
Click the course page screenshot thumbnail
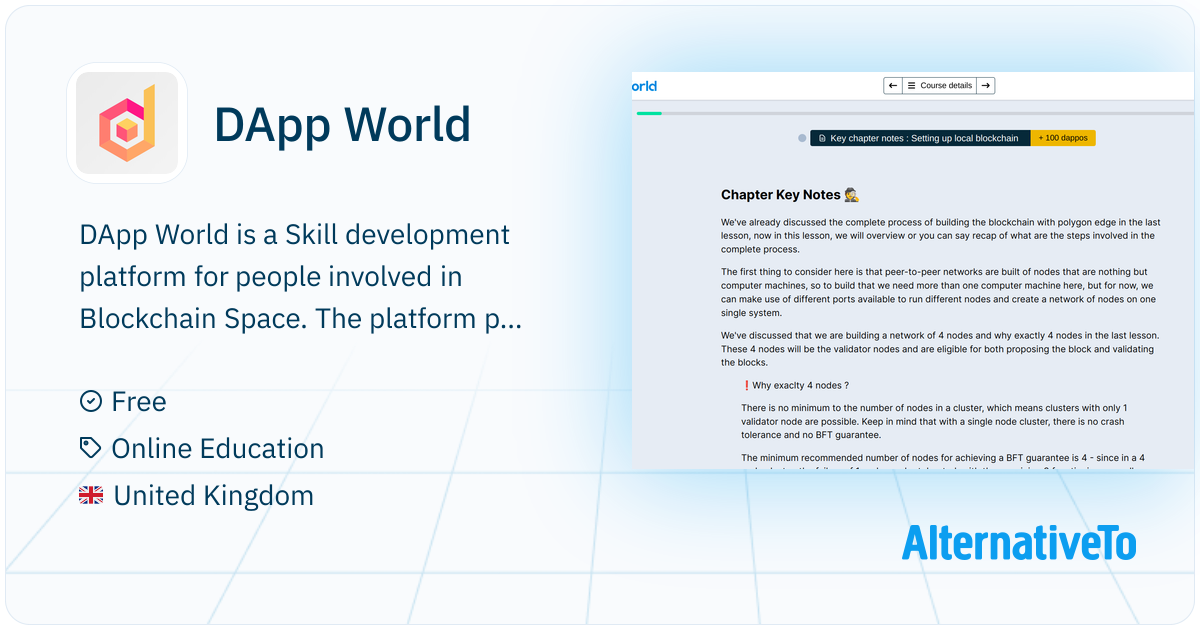point(912,270)
